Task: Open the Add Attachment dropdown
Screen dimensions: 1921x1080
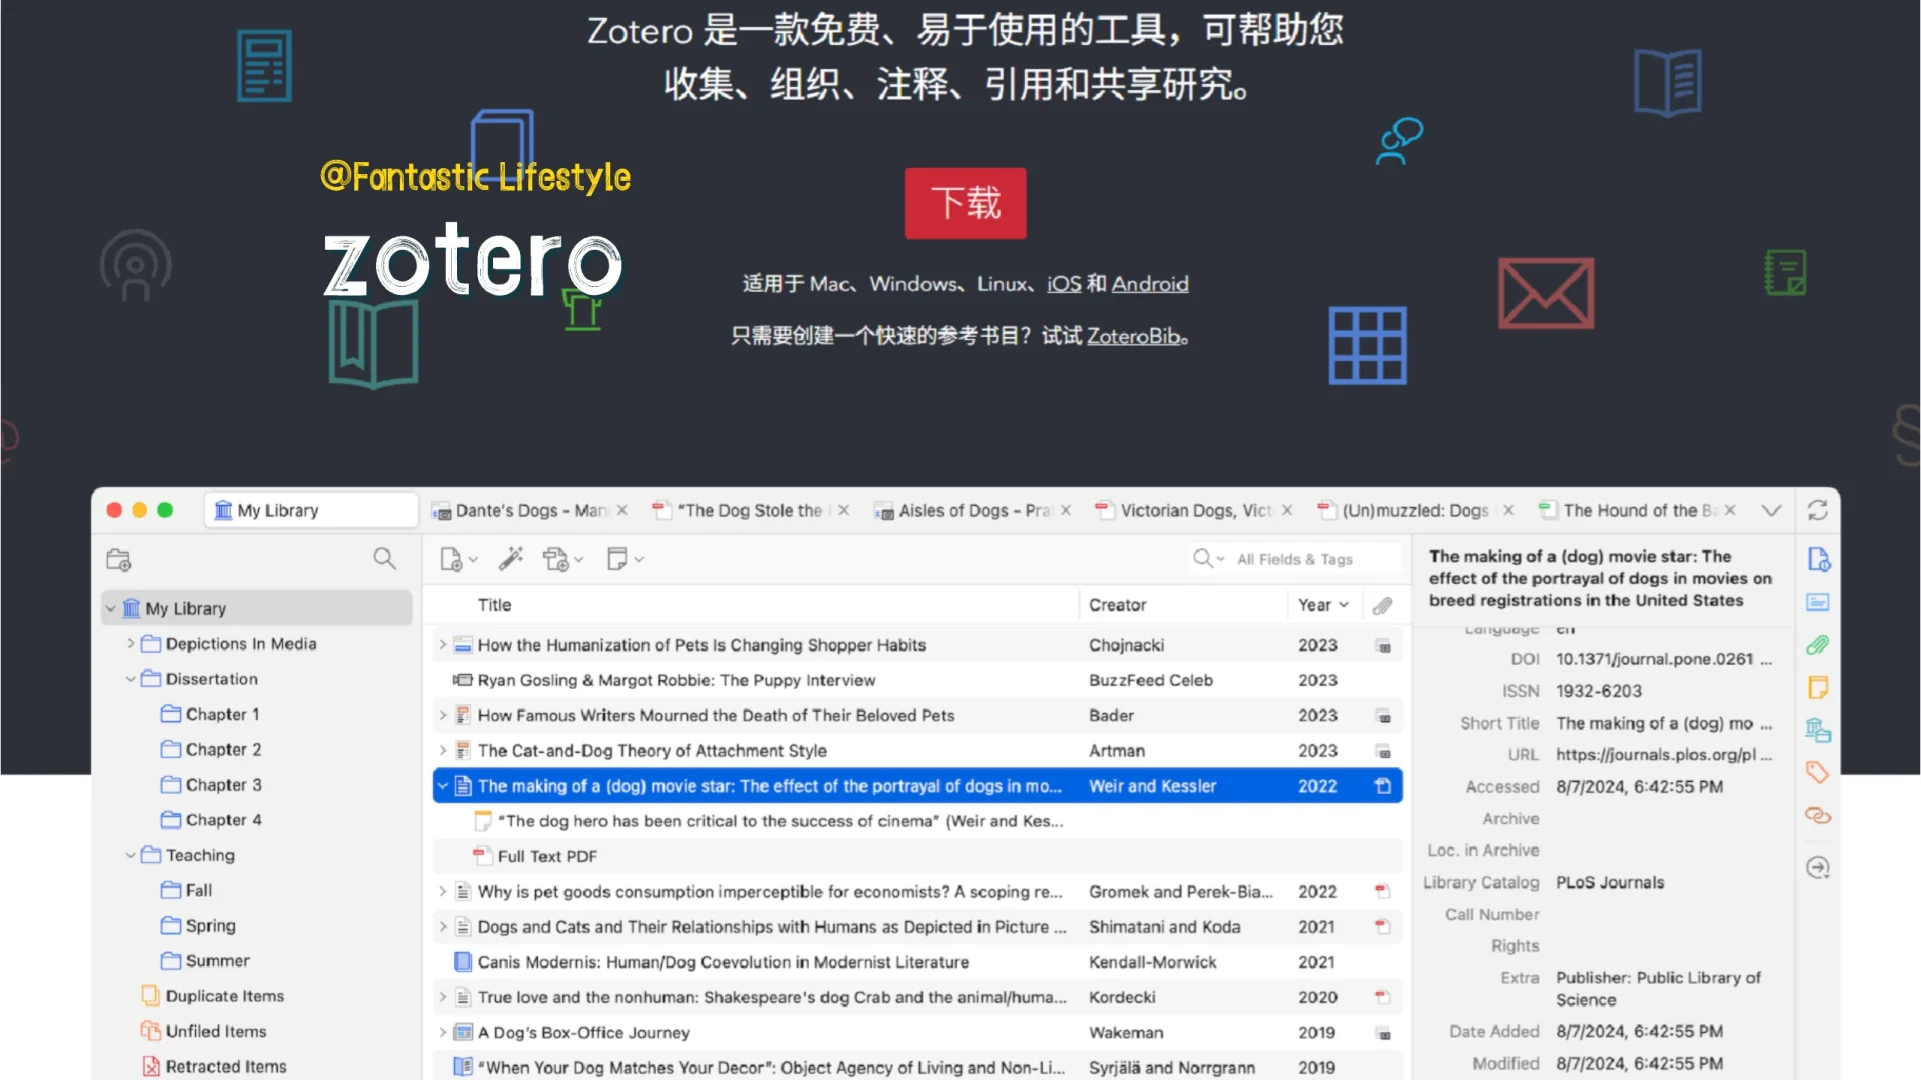Action: [x=563, y=559]
